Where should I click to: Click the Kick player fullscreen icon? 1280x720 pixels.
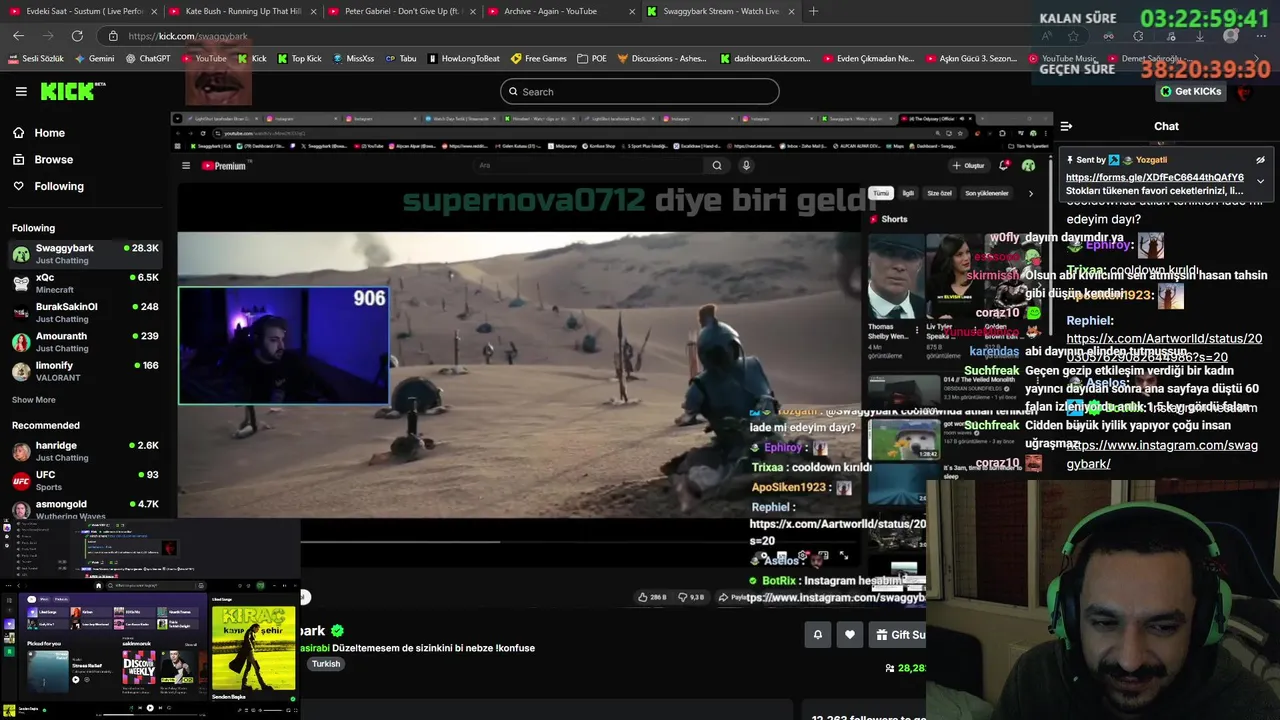click(x=843, y=555)
